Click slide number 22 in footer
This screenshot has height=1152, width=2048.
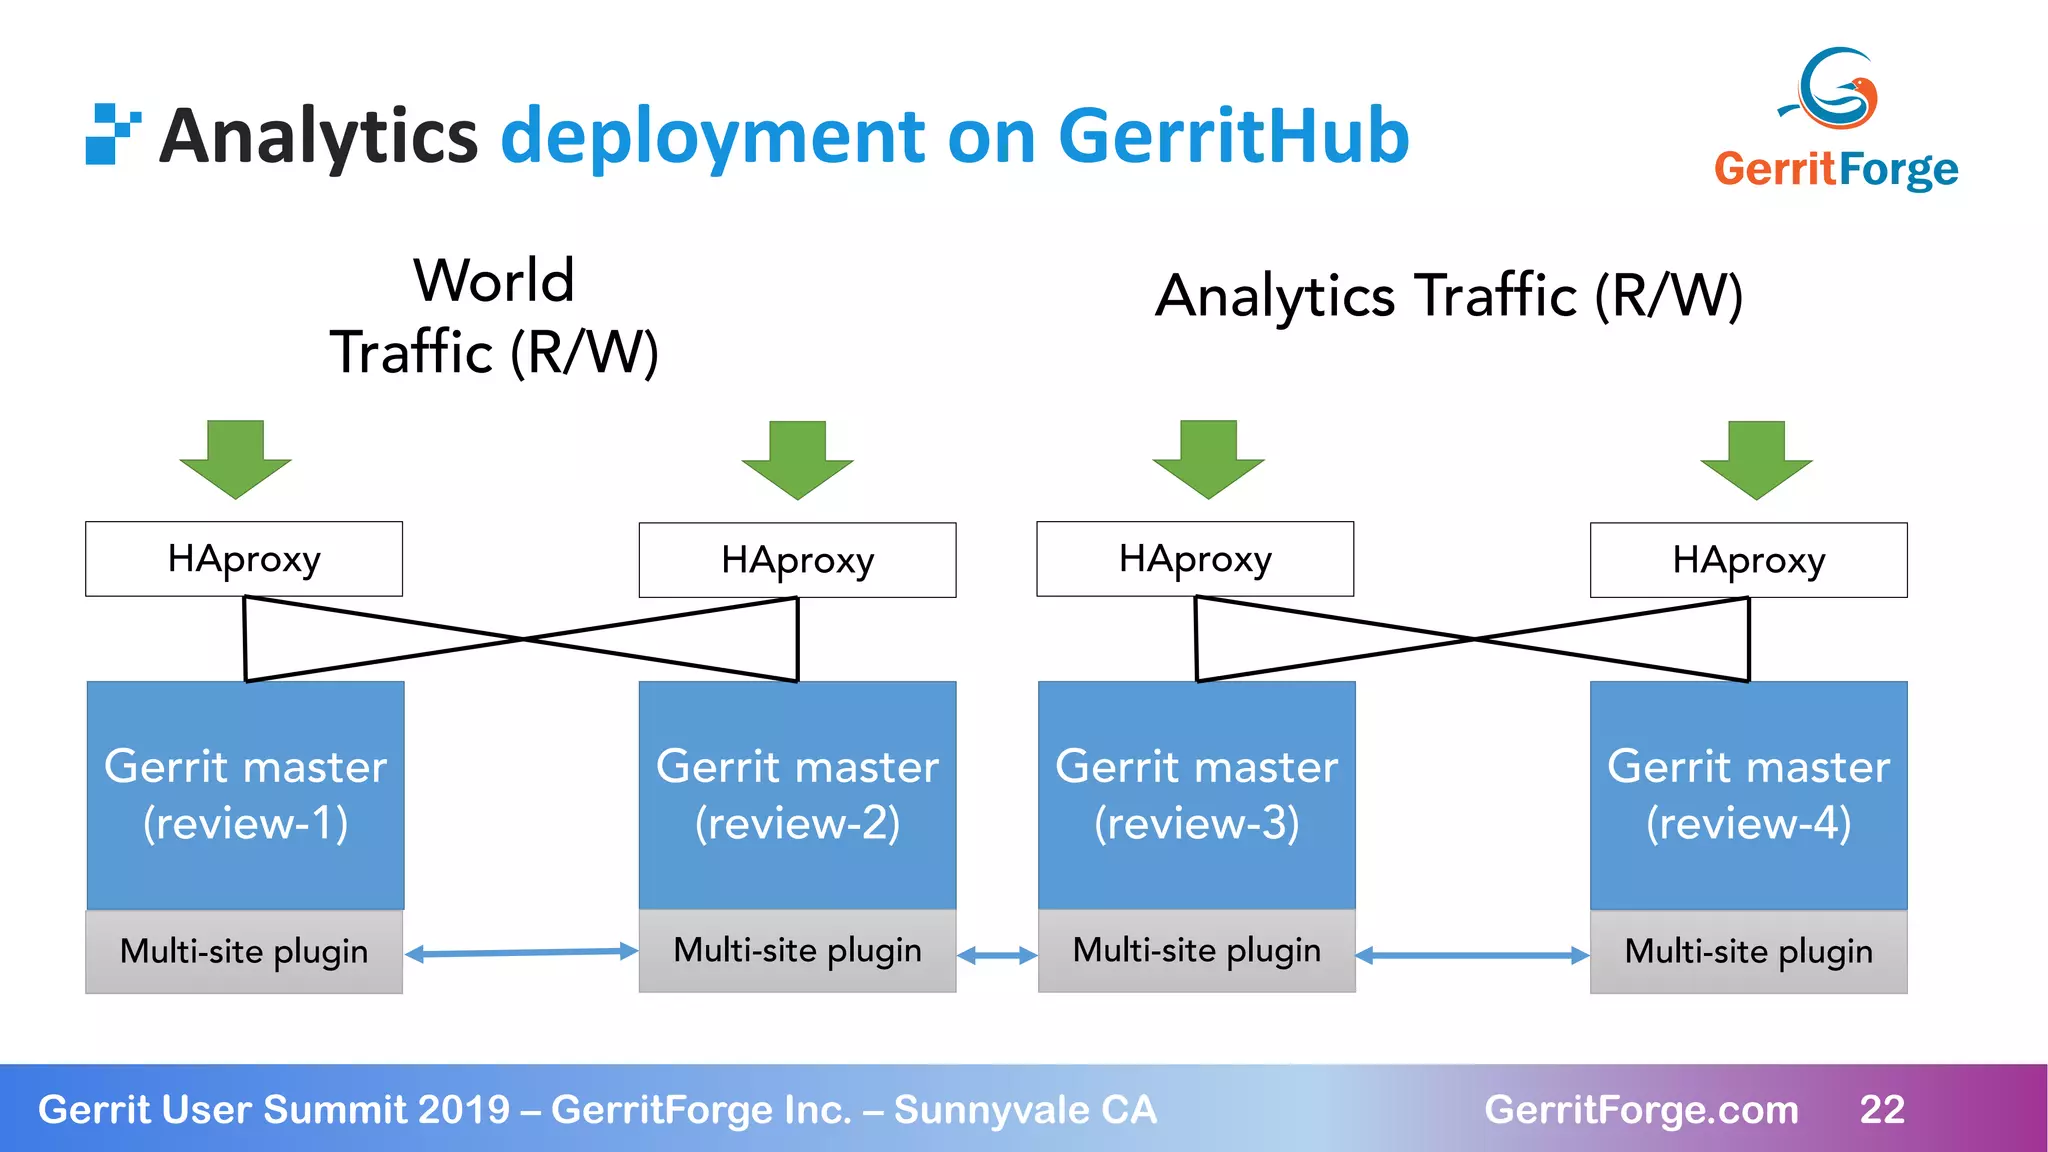click(x=1882, y=1109)
